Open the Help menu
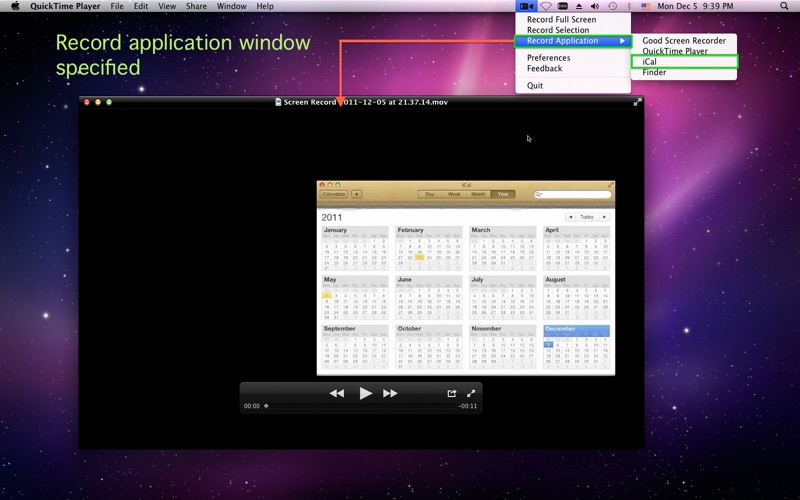800x500 pixels. [265, 6]
